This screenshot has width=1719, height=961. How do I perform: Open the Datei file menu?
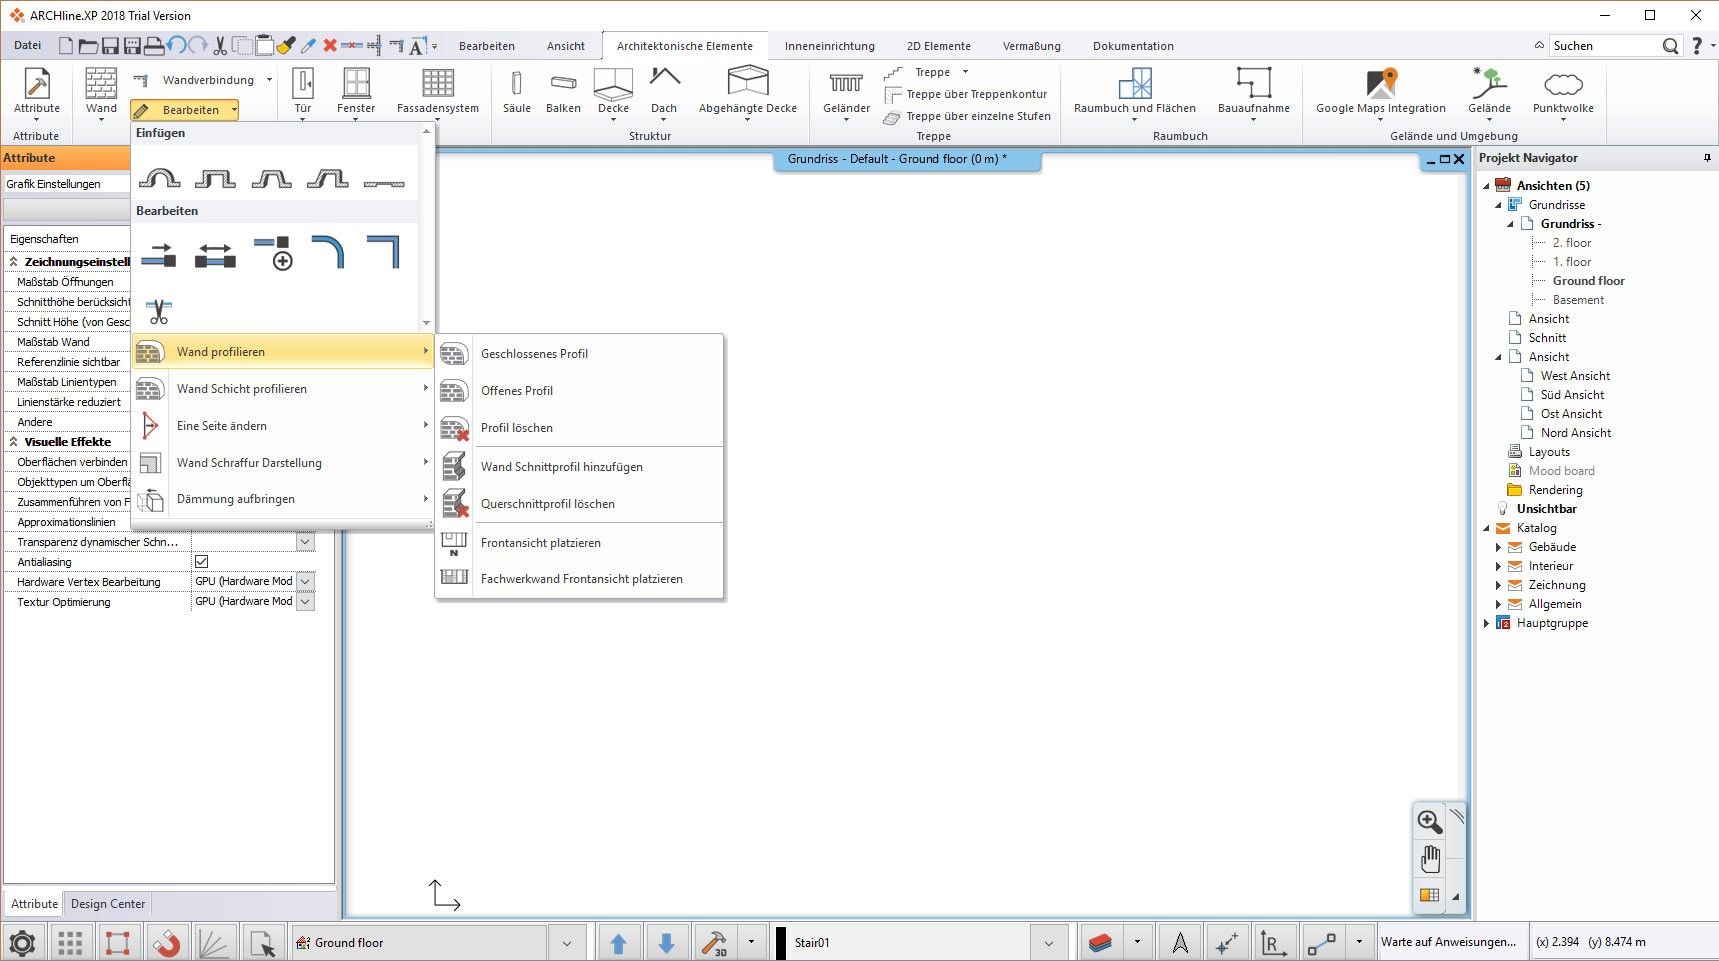(x=28, y=45)
